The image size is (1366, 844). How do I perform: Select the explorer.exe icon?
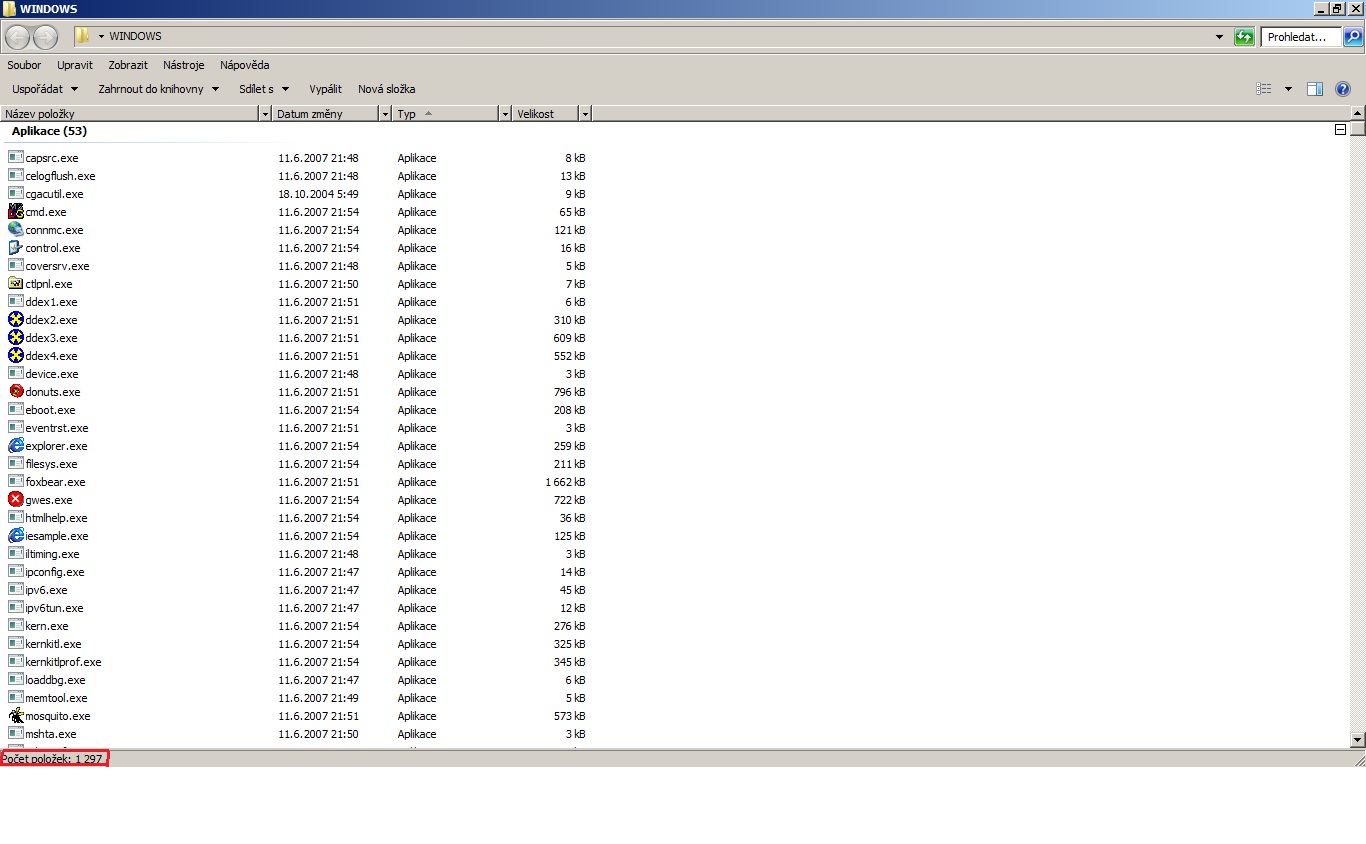(16, 446)
